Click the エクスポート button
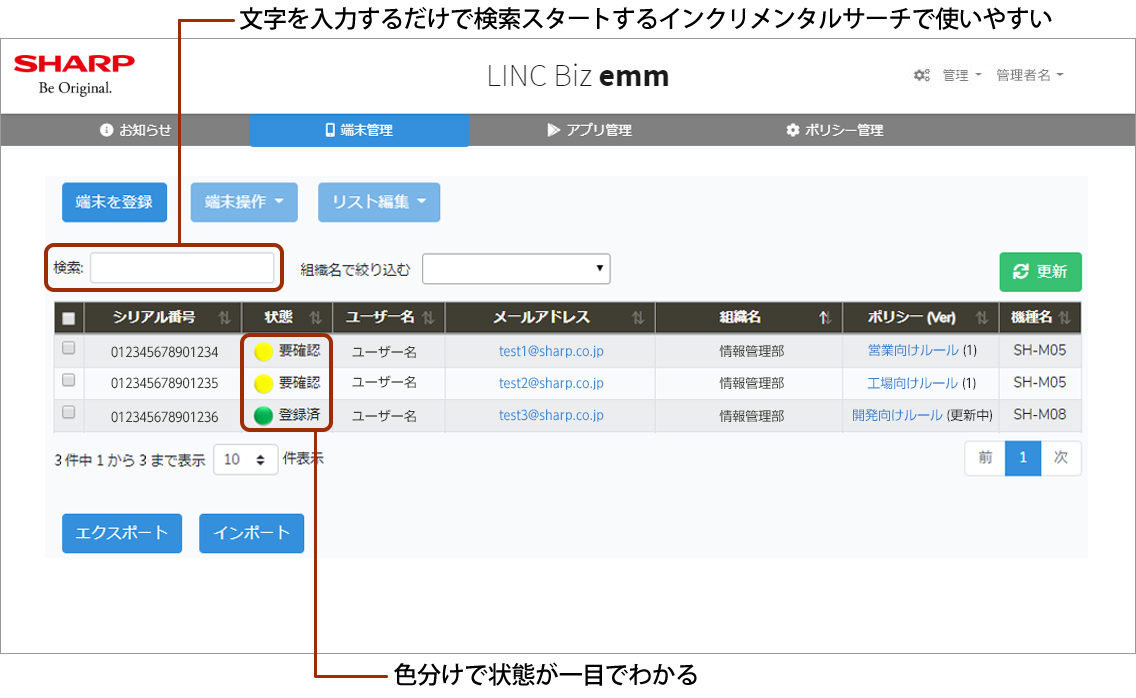Viewport: 1136px width, 698px height. click(x=122, y=533)
